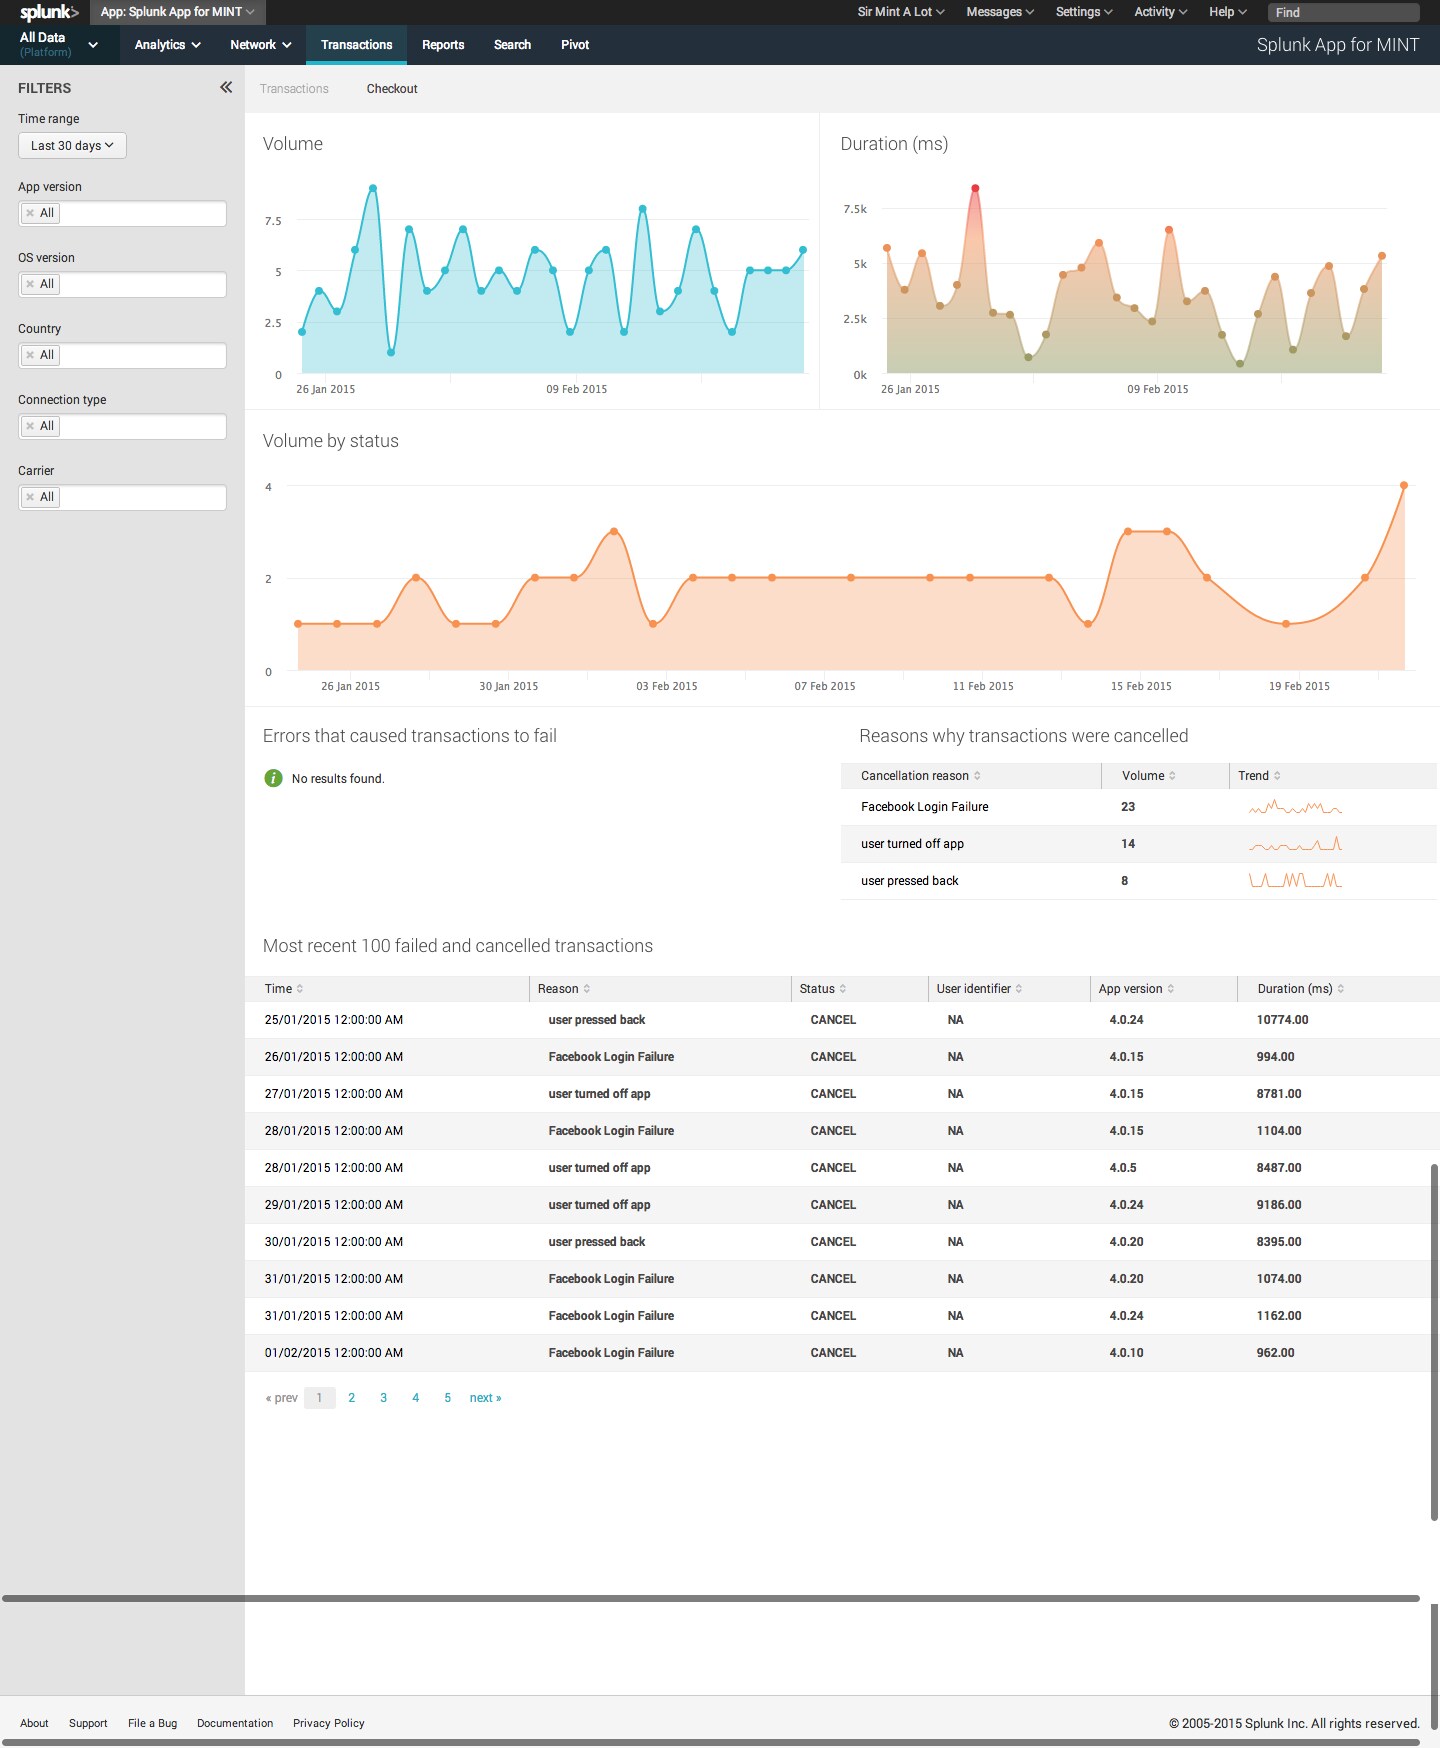Sort transactions table by Time

click(300, 989)
